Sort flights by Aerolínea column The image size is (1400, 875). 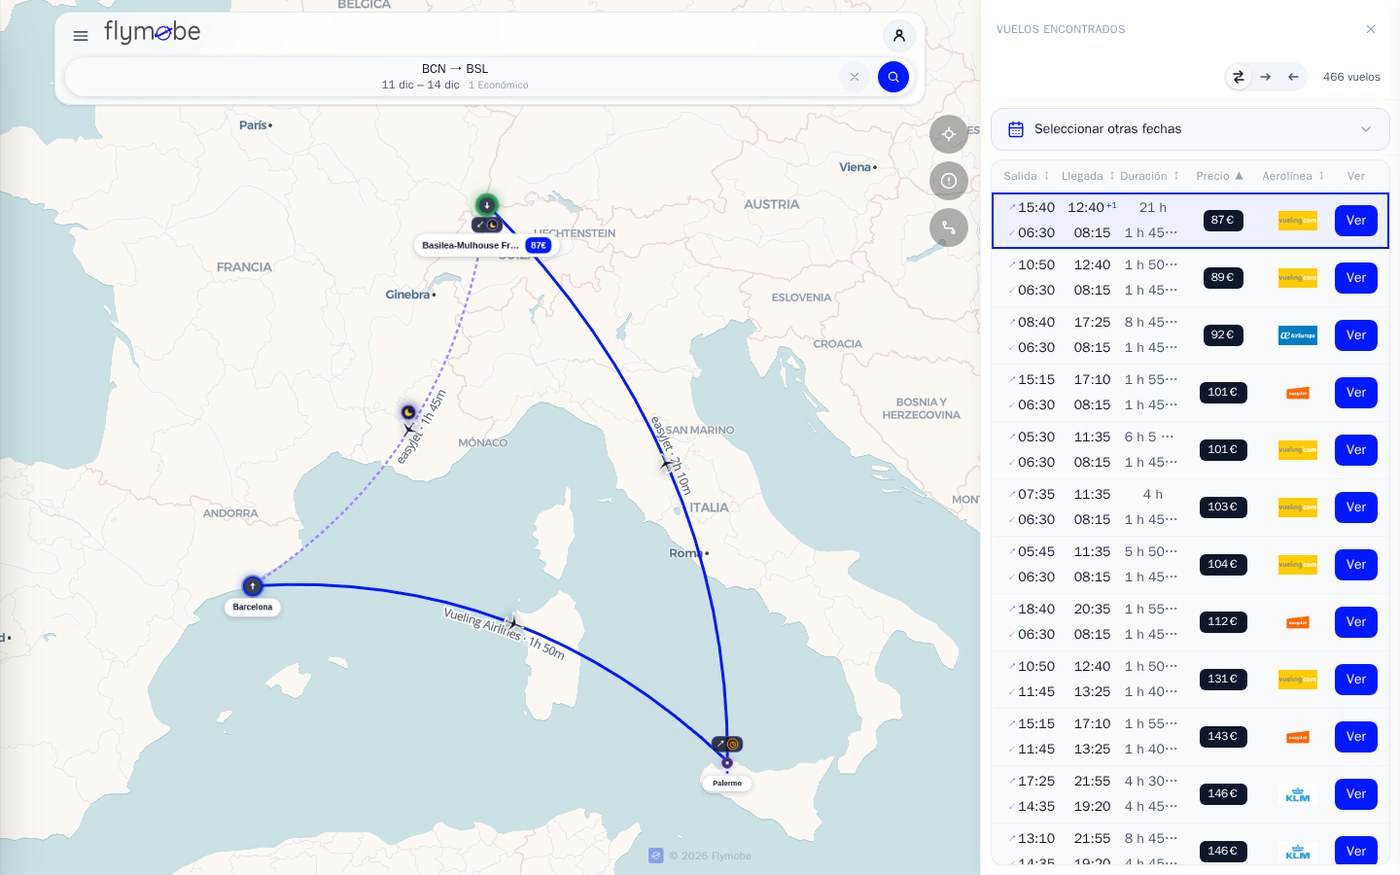pos(1293,176)
